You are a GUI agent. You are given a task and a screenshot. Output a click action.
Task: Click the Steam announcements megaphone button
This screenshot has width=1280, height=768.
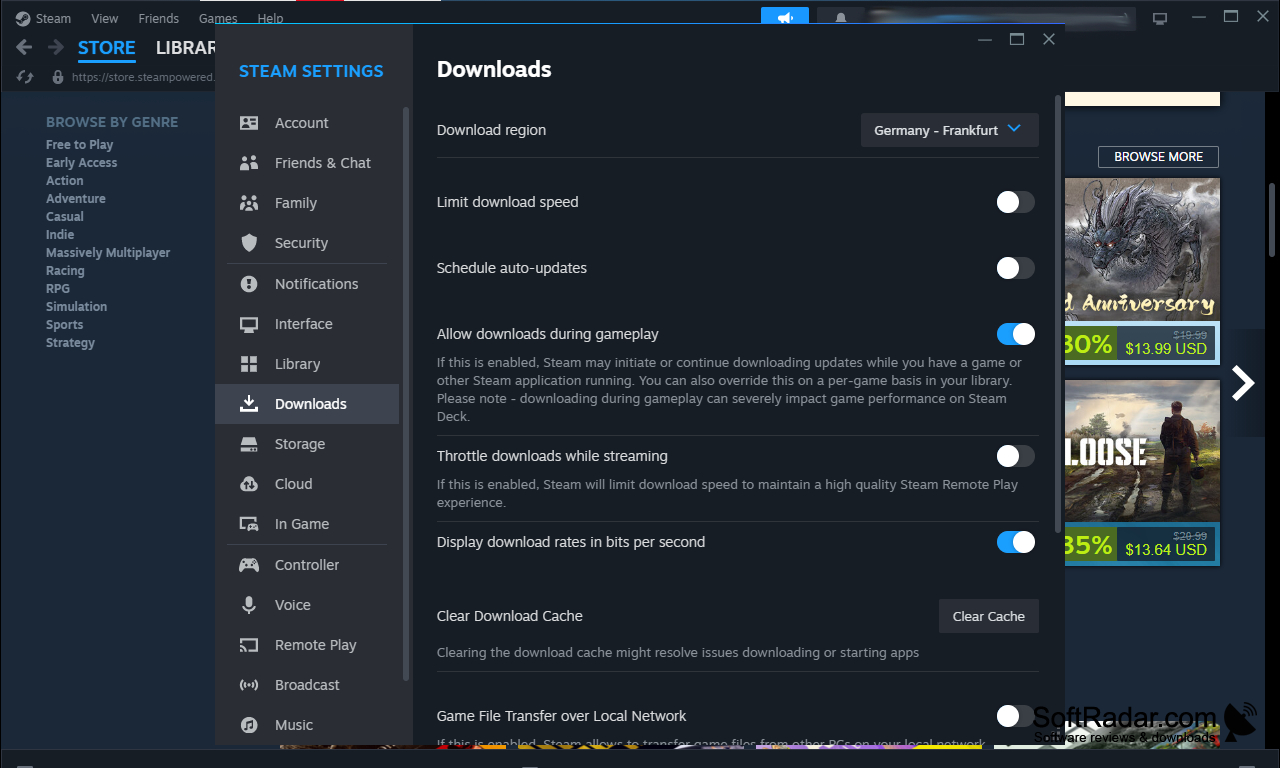click(785, 18)
